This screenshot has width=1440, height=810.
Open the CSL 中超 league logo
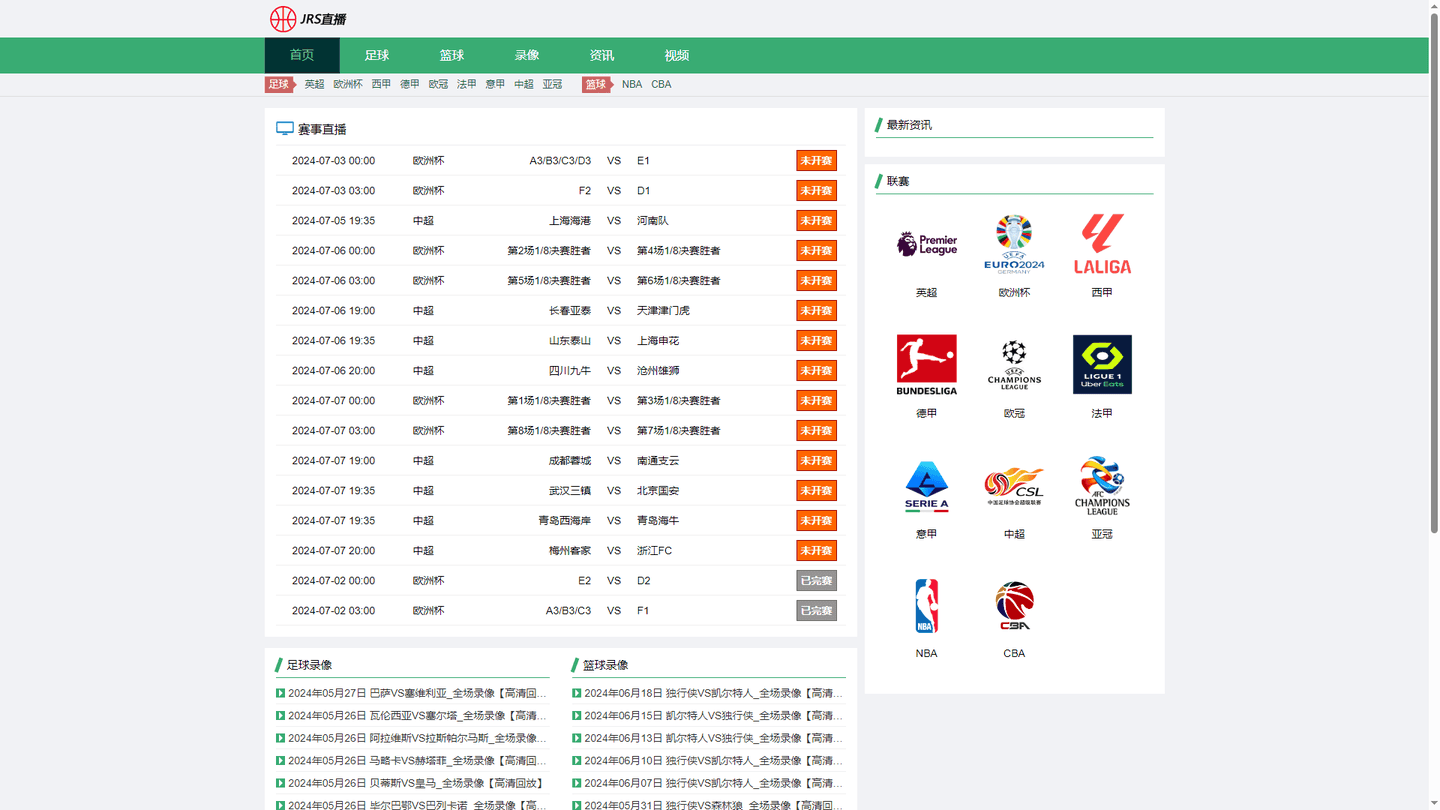coord(1014,486)
